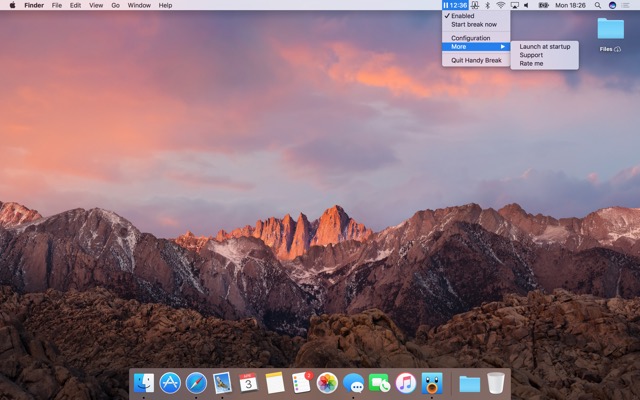Open Support from the More submenu
Screen dimensions: 640x400
[x=544, y=55]
